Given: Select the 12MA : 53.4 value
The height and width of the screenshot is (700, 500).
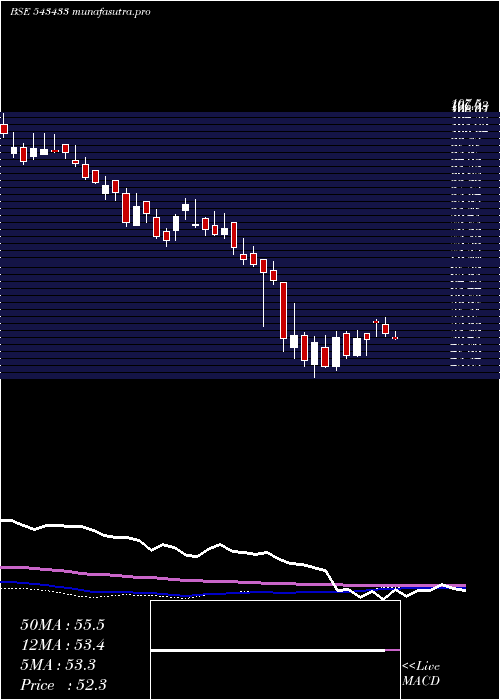Looking at the screenshot, I should point(63,645).
